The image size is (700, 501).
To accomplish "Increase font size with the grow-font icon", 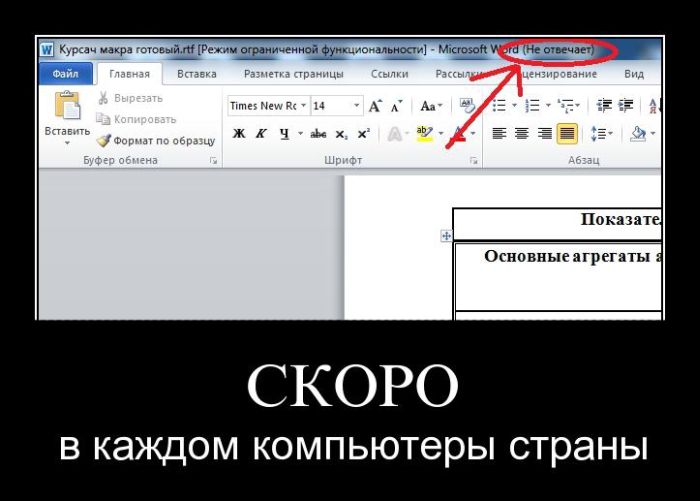I will 375,106.
